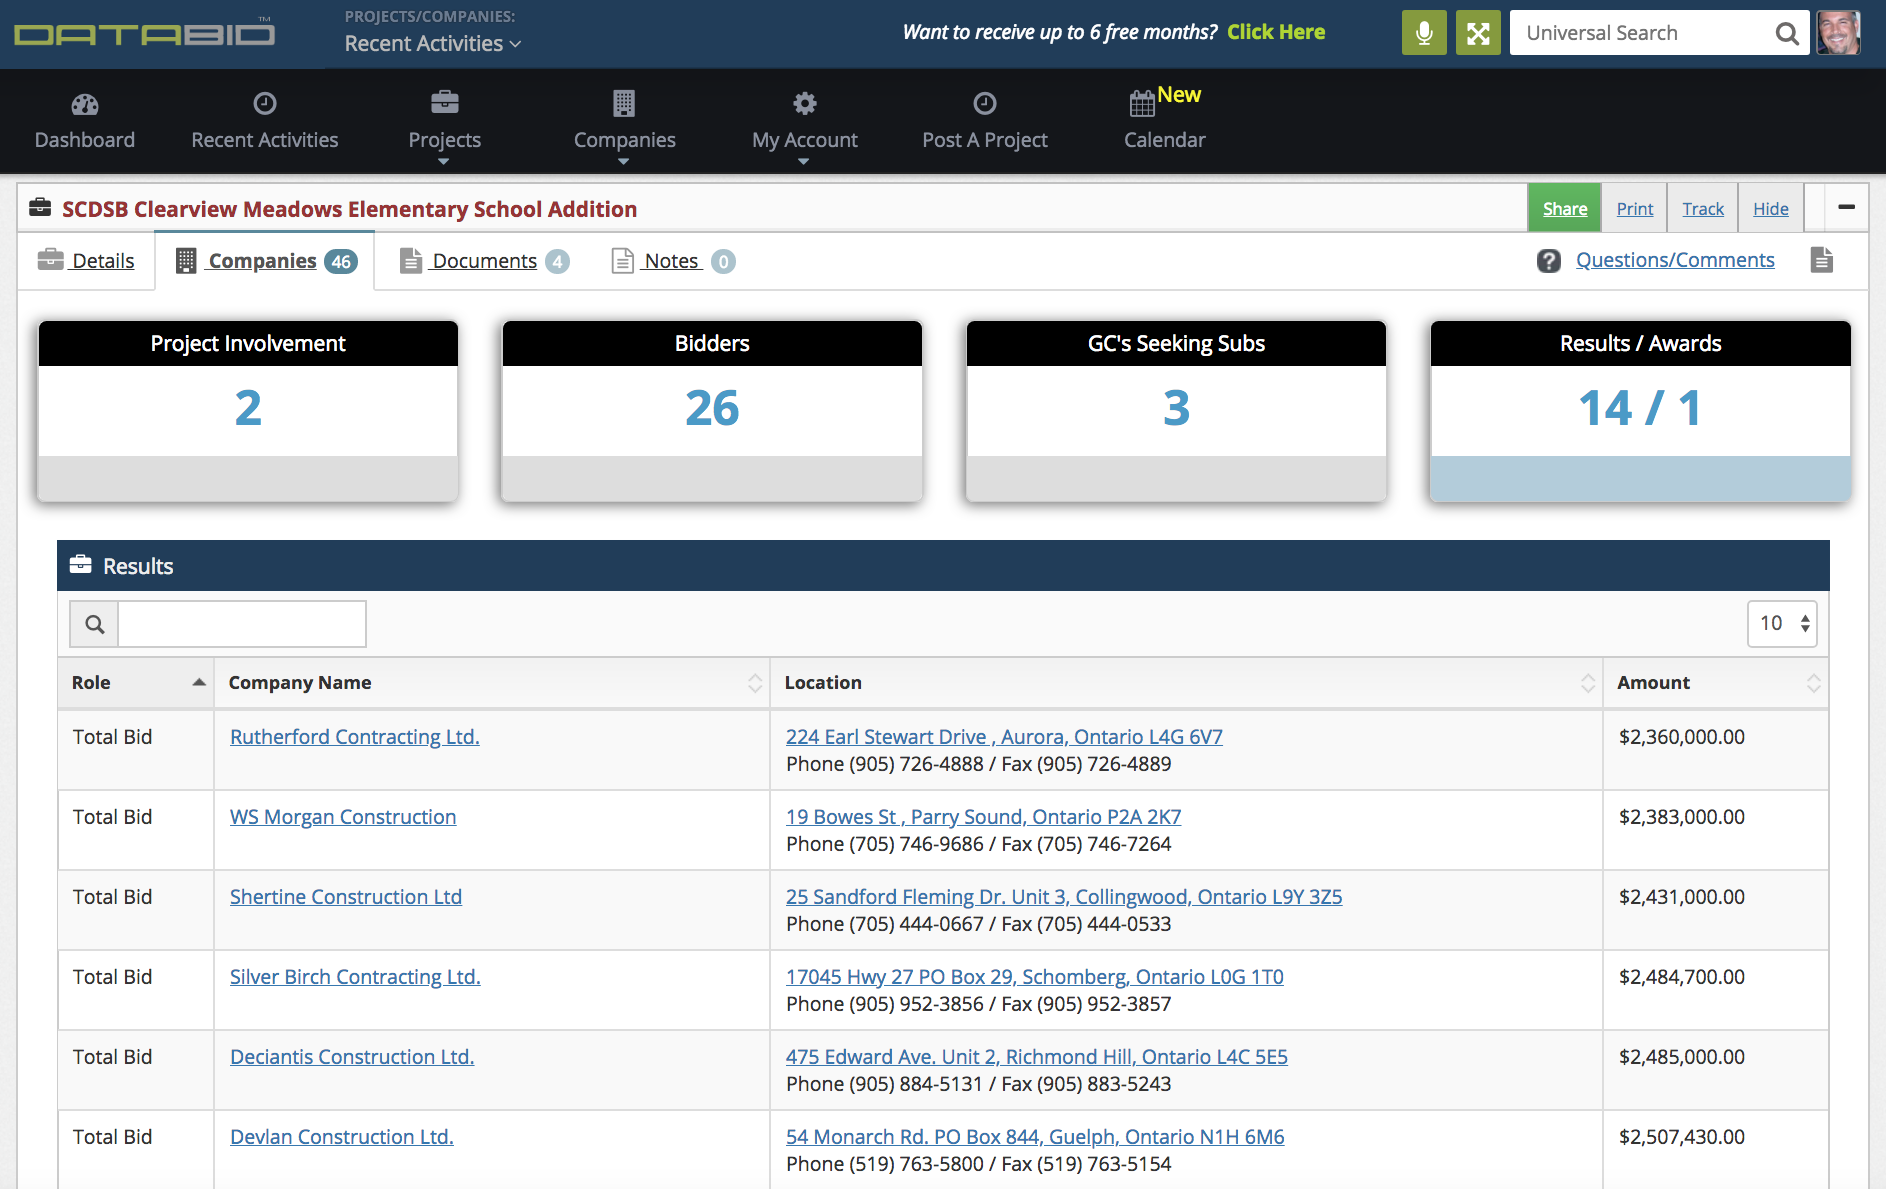Click the Post A Project clock icon
Screen dimensions: 1886x1189
(x=984, y=104)
